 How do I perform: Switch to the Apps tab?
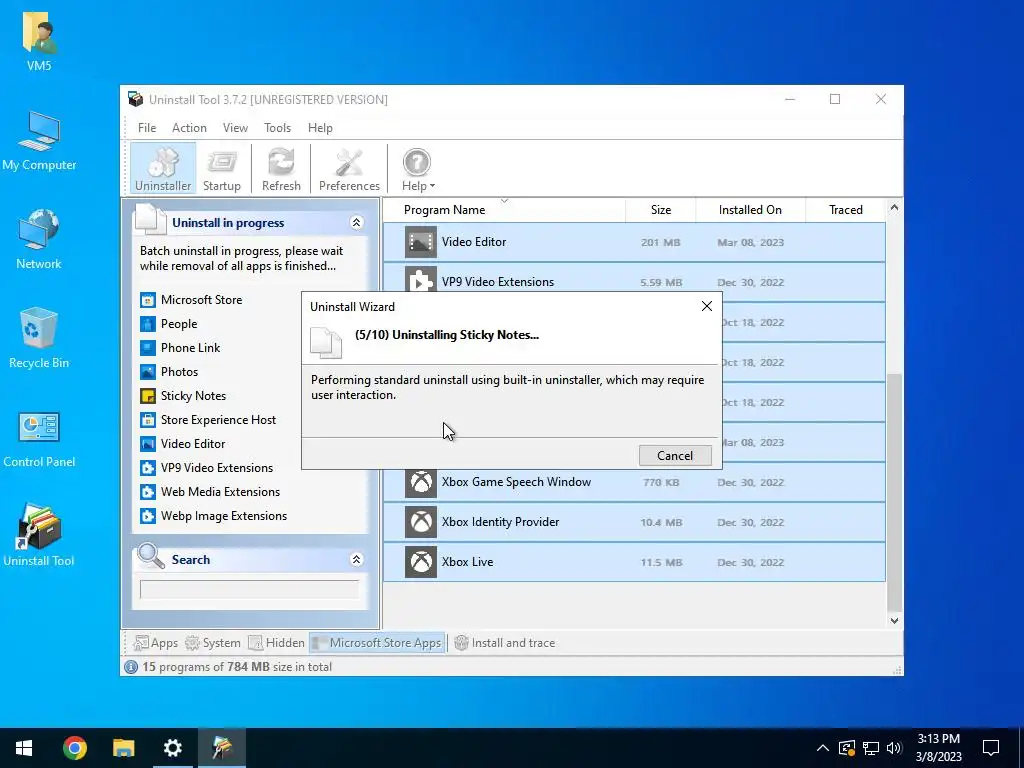tap(155, 643)
